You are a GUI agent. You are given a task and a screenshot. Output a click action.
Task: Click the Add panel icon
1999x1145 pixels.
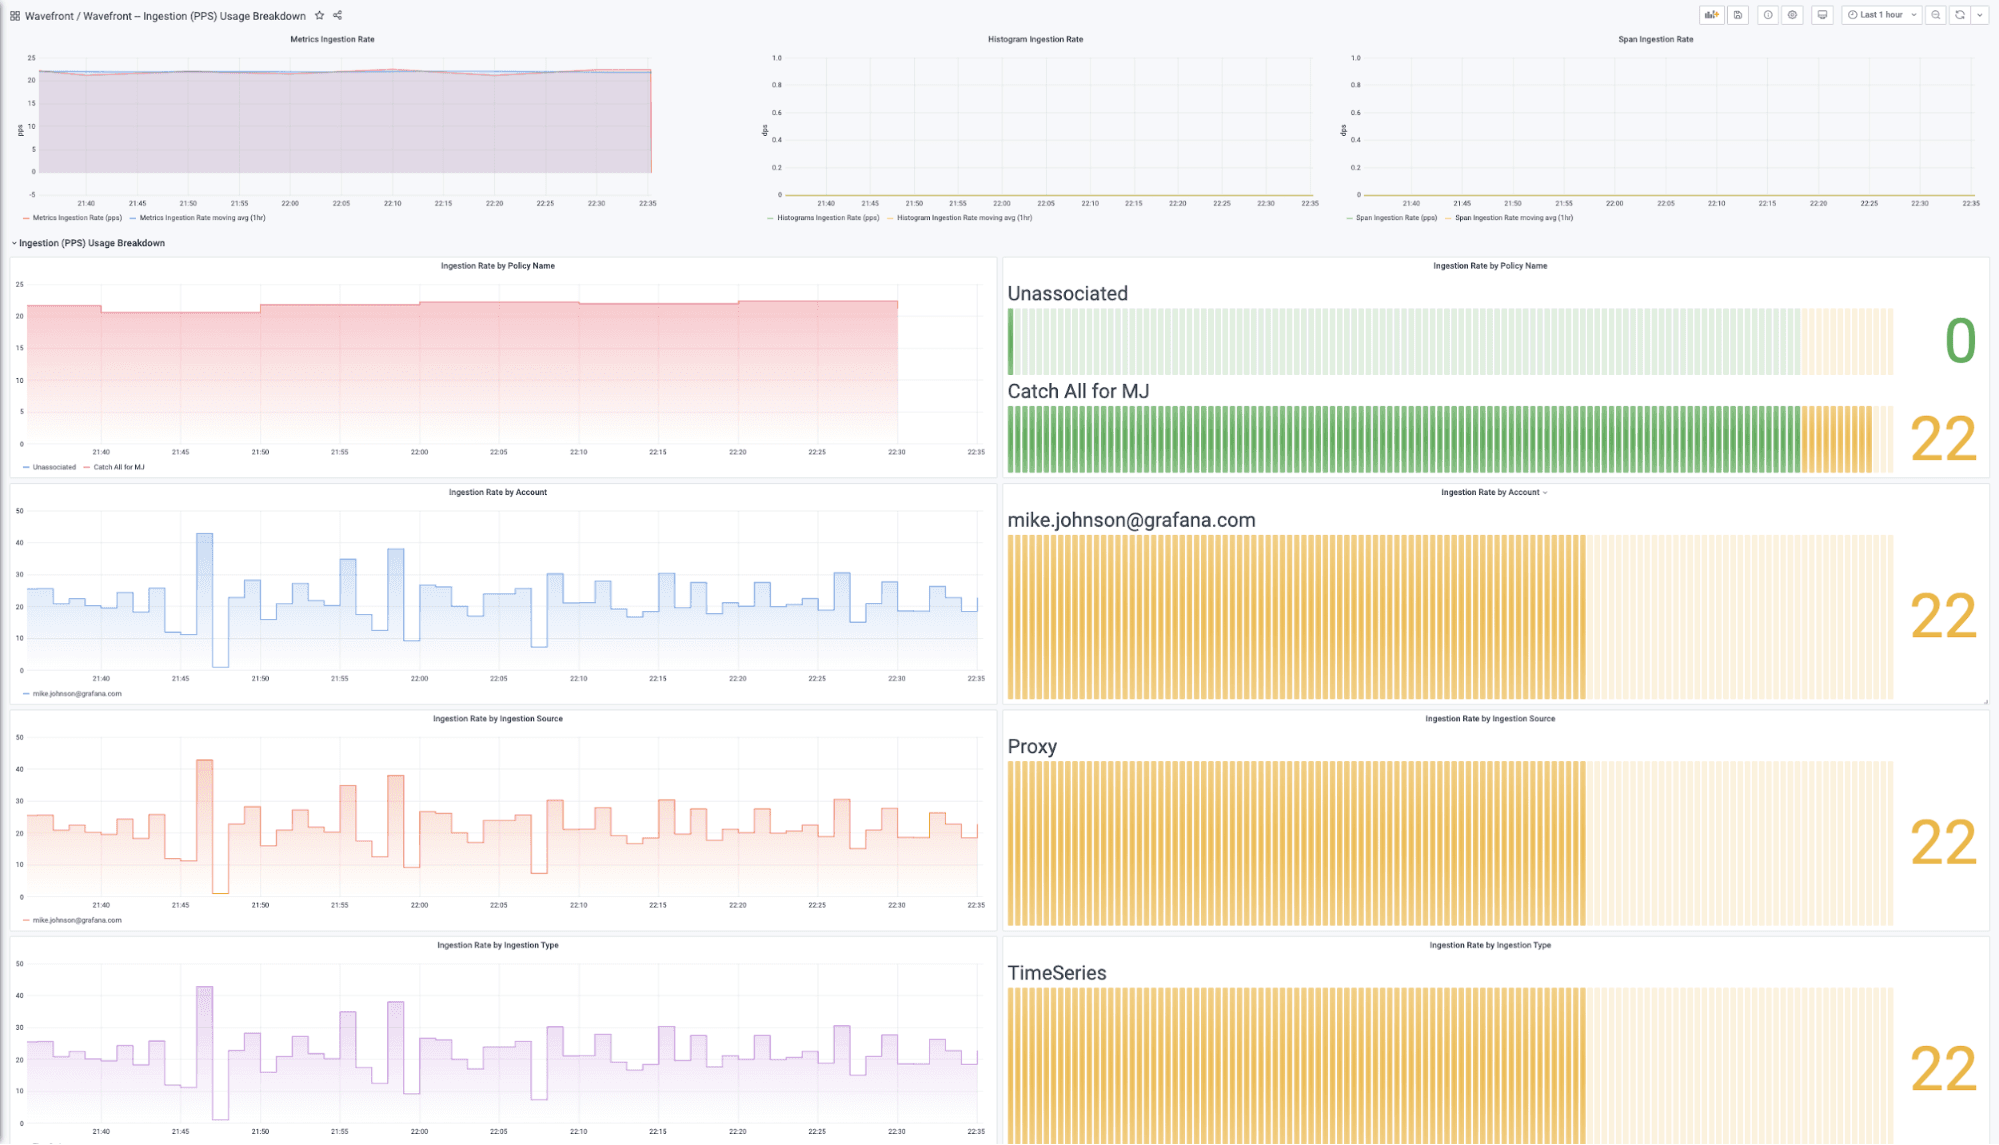(1711, 15)
